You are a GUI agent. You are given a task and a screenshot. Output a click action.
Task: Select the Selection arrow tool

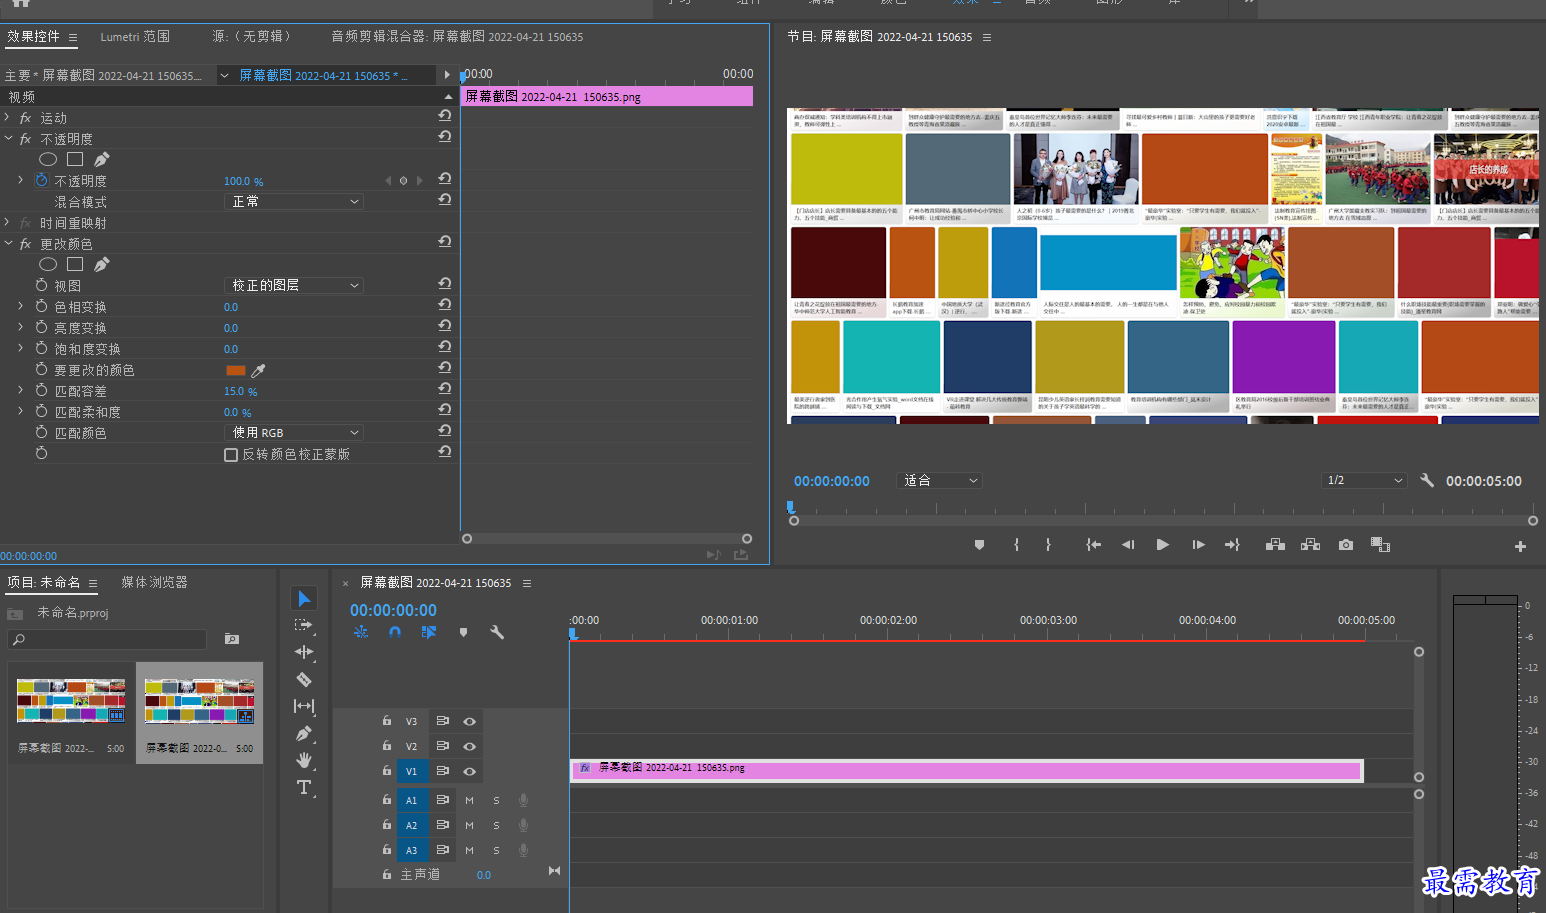tap(304, 599)
